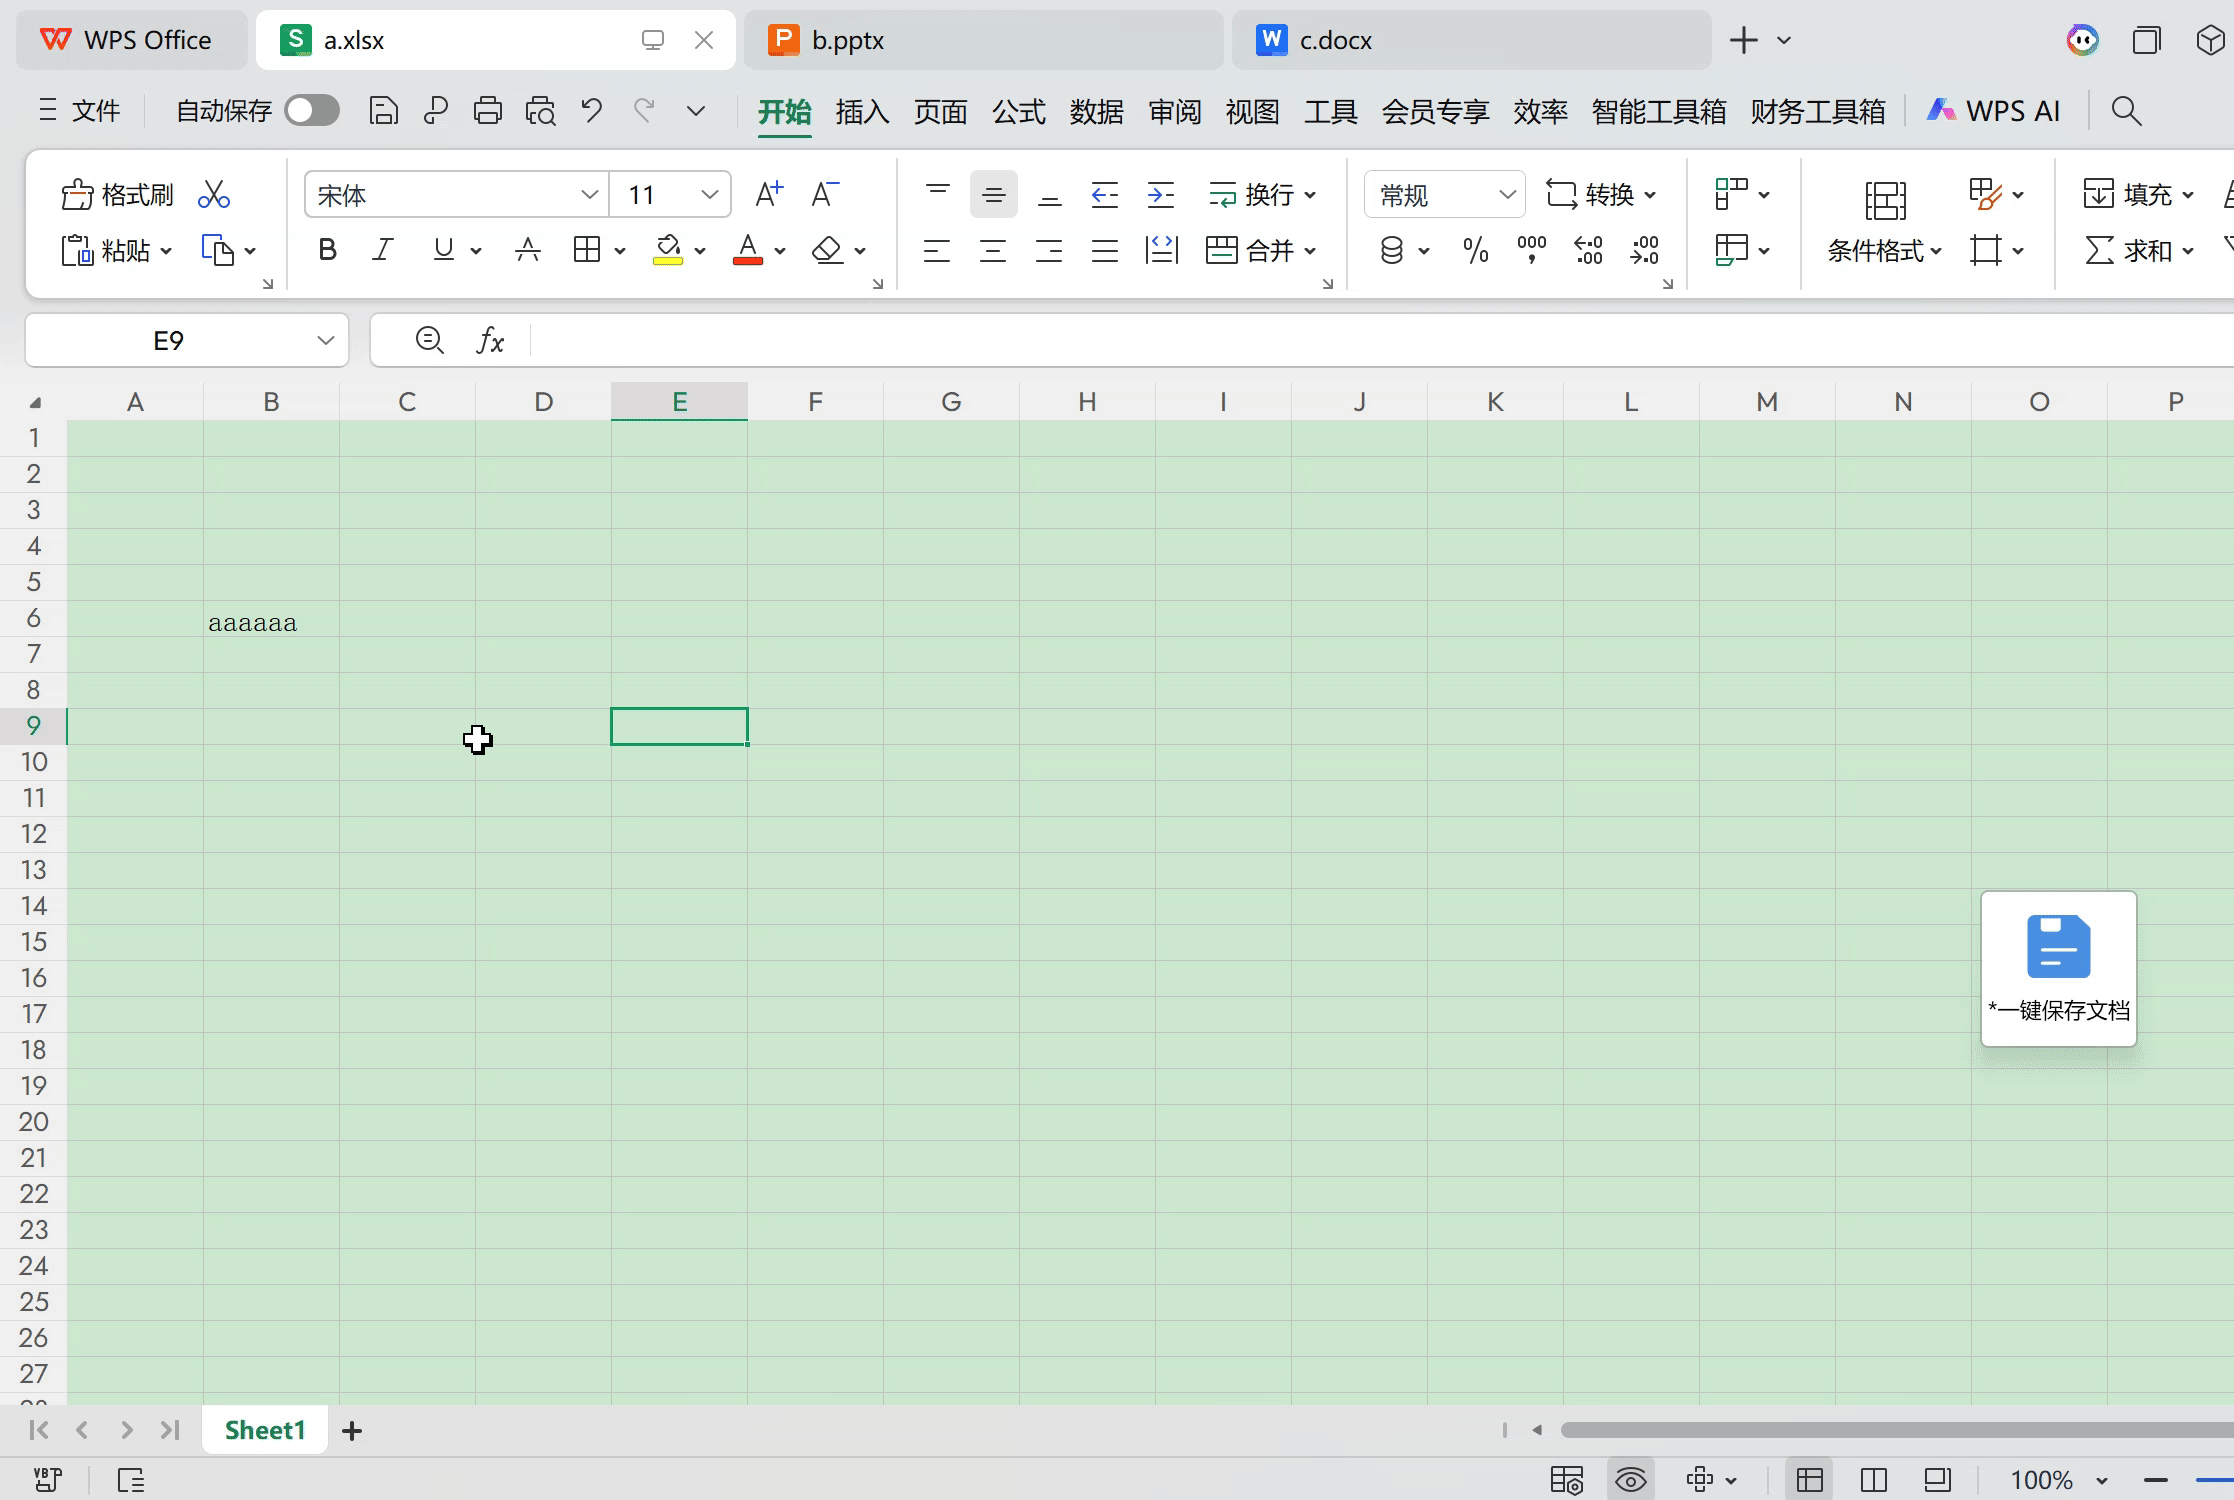Click the 求和 sum button

click(2130, 250)
